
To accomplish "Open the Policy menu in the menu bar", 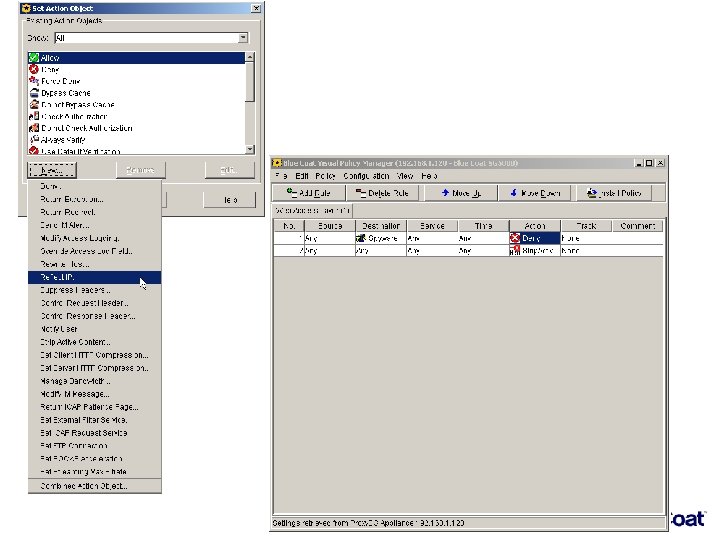I will point(325,176).
